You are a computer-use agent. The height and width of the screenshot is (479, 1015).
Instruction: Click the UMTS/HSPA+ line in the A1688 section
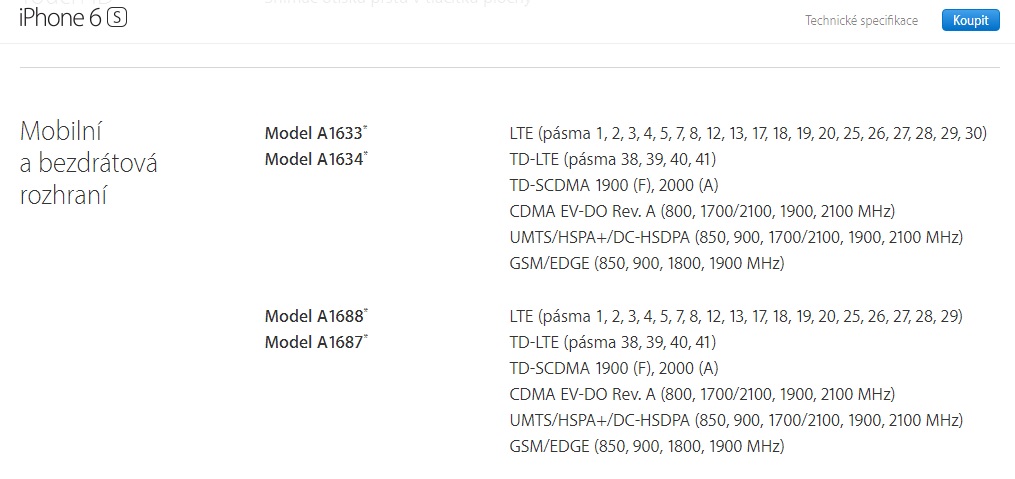pyautogui.click(x=735, y=420)
